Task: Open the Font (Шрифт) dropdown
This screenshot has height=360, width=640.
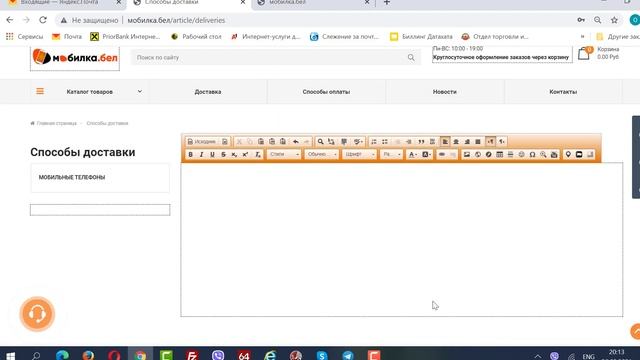Action: pyautogui.click(x=359, y=155)
